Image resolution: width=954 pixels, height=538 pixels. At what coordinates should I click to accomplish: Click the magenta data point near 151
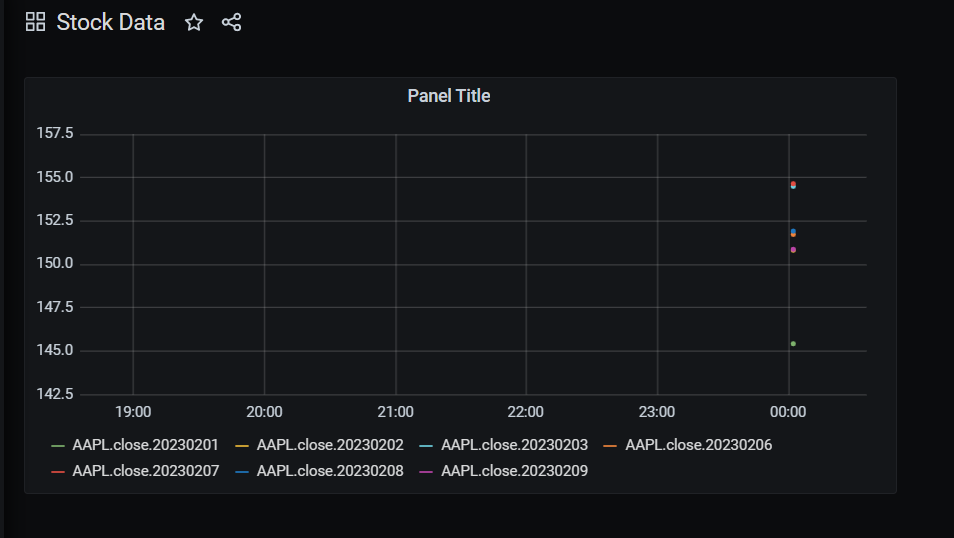tap(793, 250)
